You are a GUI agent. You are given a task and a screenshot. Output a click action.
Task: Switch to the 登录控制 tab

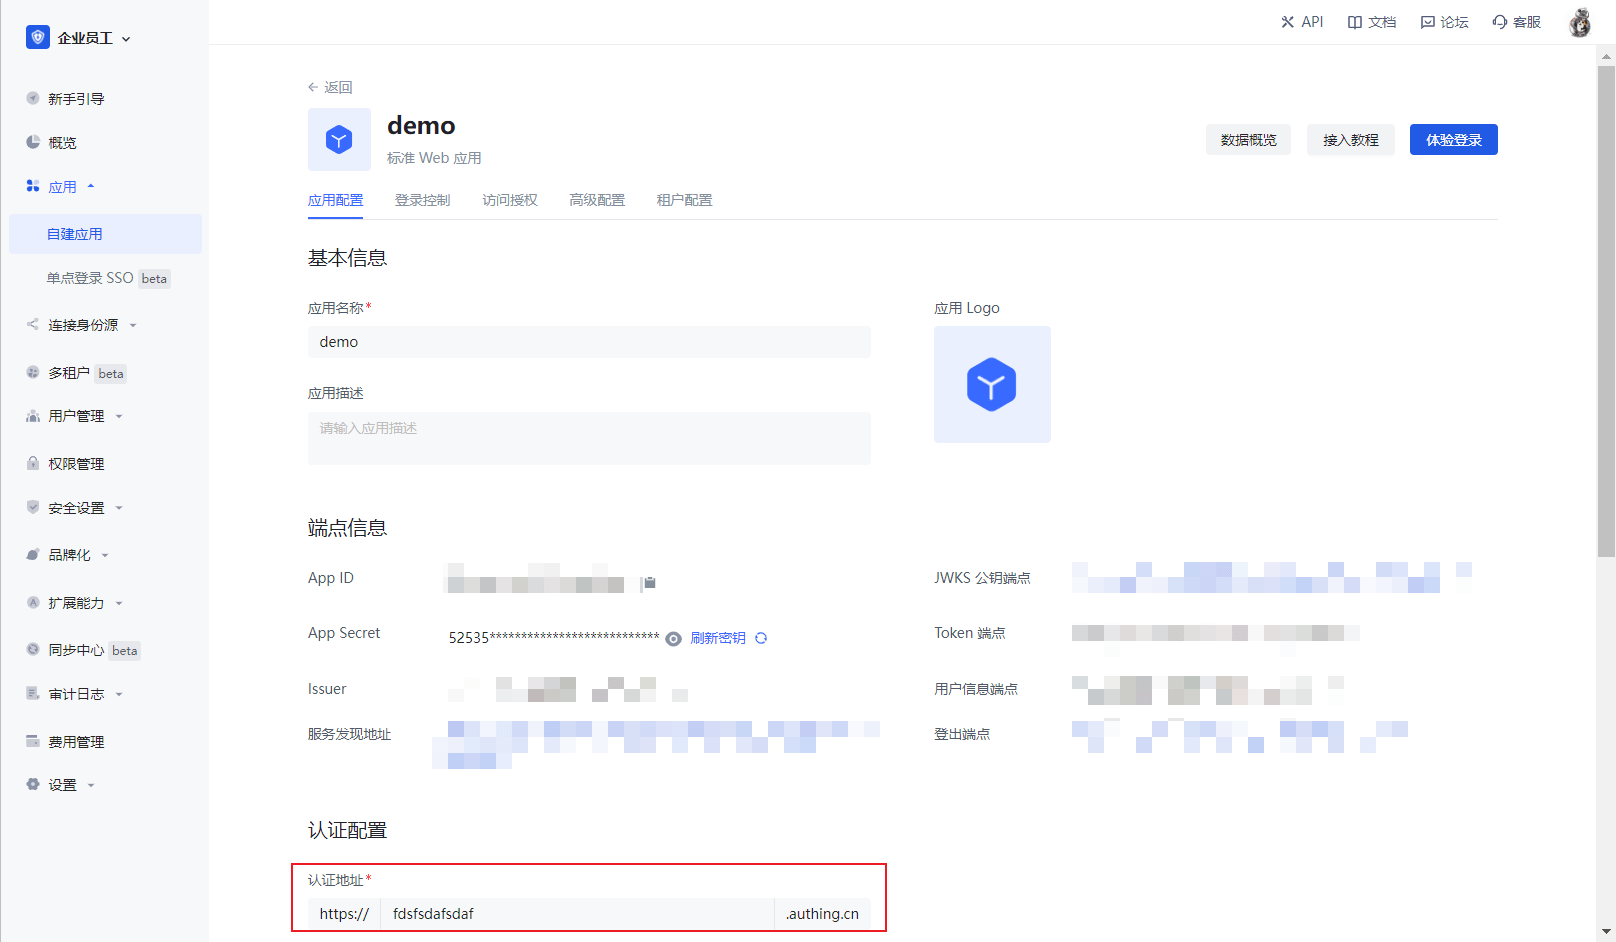click(422, 200)
